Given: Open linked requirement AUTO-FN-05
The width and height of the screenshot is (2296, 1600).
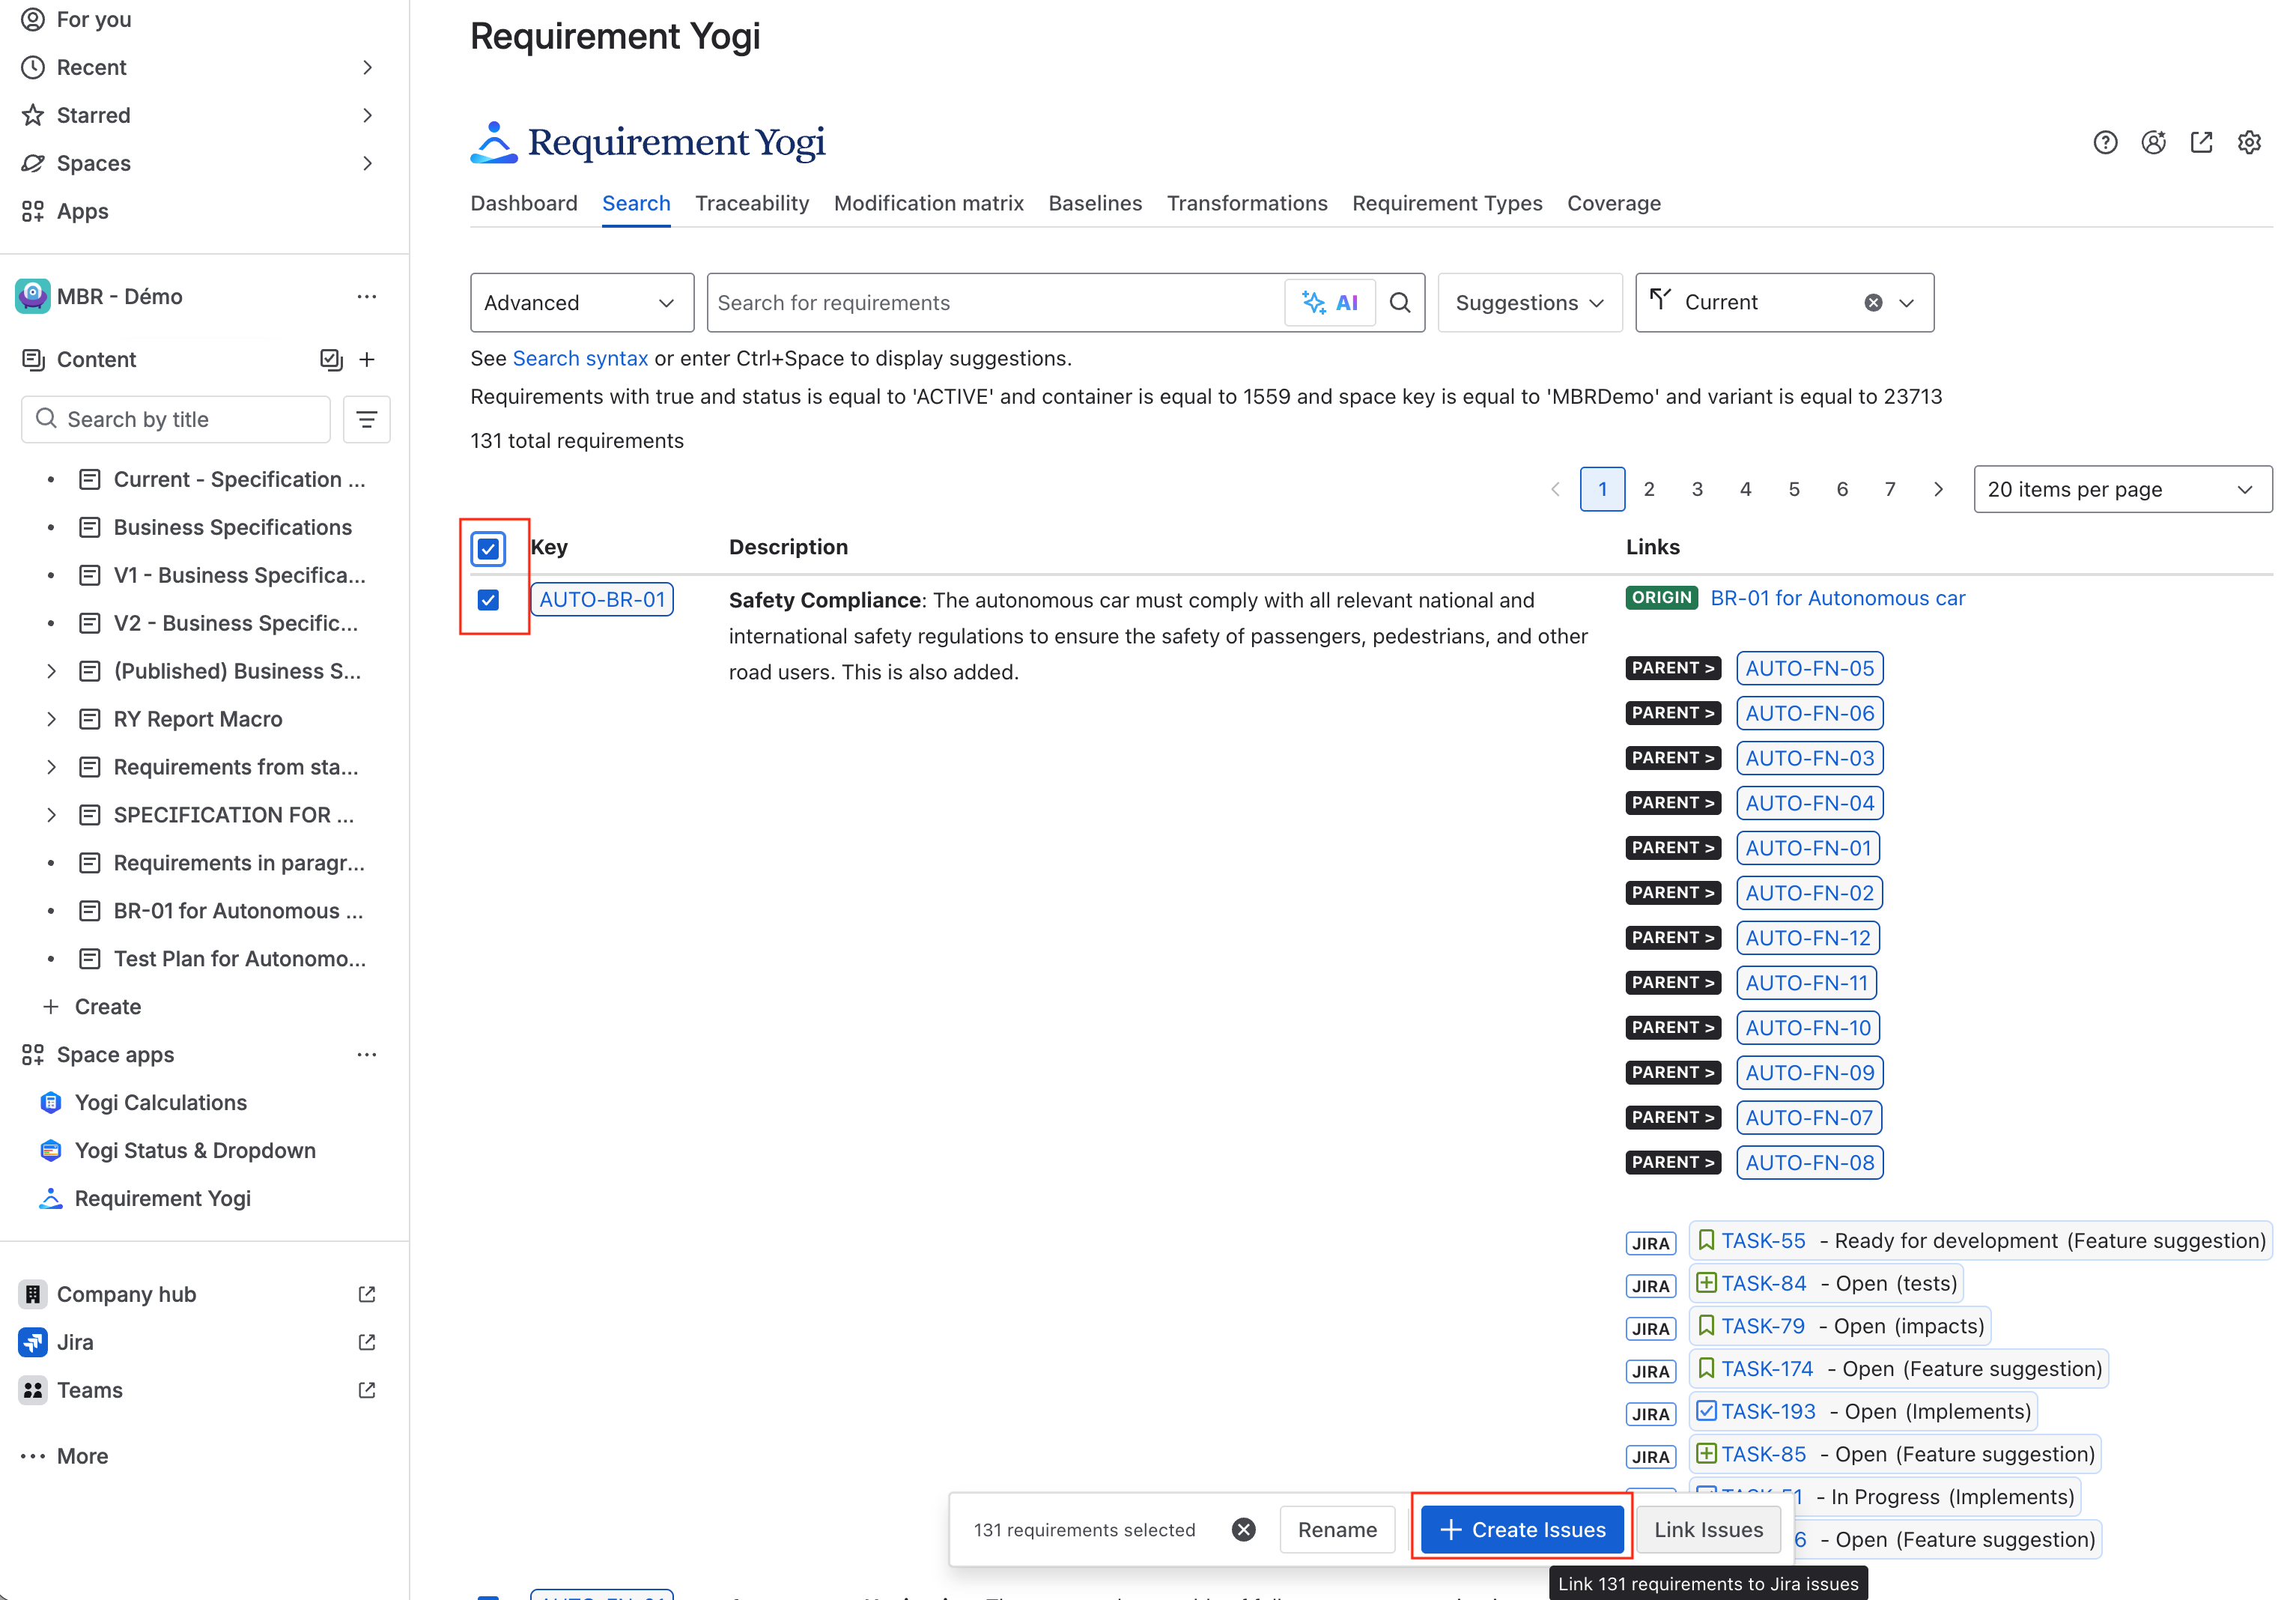Looking at the screenshot, I should [1810, 669].
